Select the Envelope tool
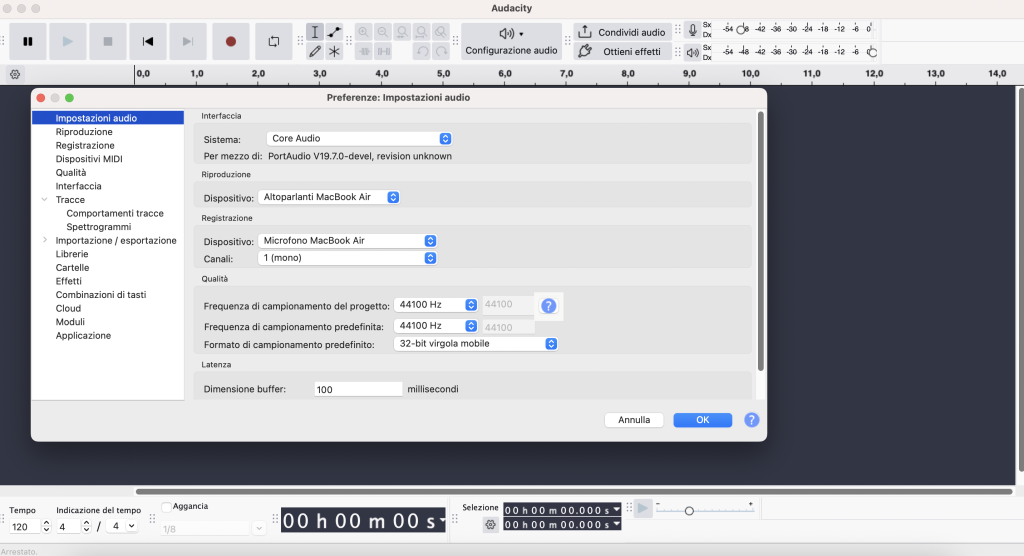 click(x=334, y=32)
